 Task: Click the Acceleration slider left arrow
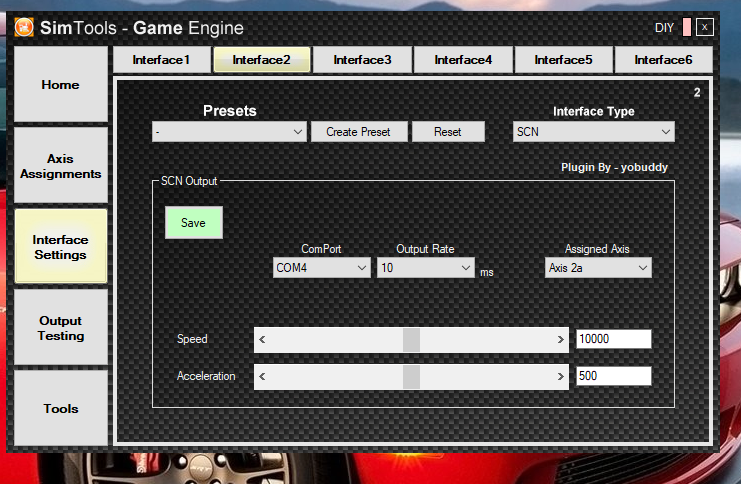click(x=262, y=377)
